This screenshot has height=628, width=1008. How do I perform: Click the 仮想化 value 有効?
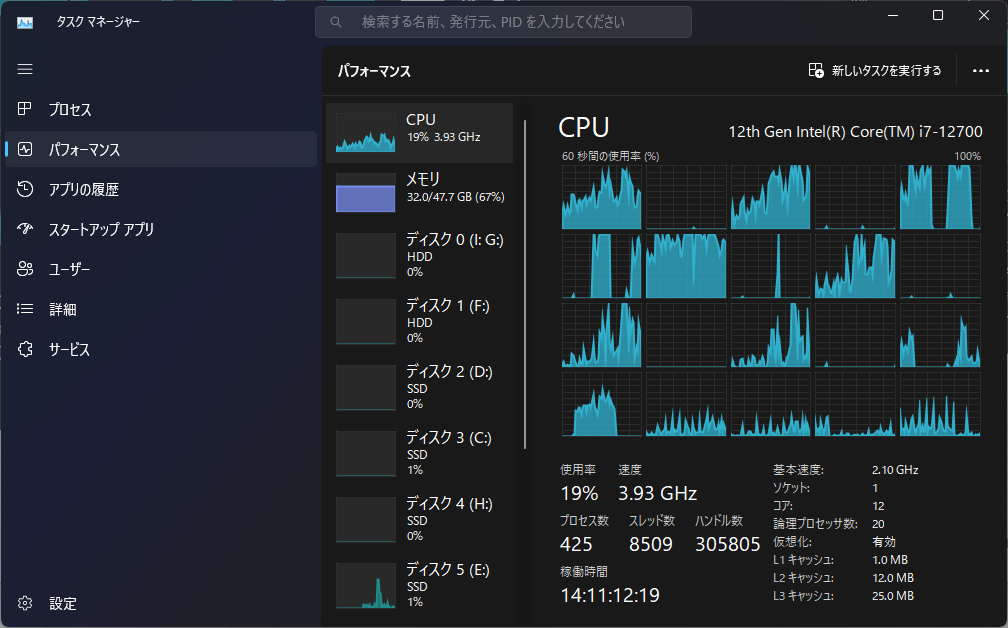884,542
